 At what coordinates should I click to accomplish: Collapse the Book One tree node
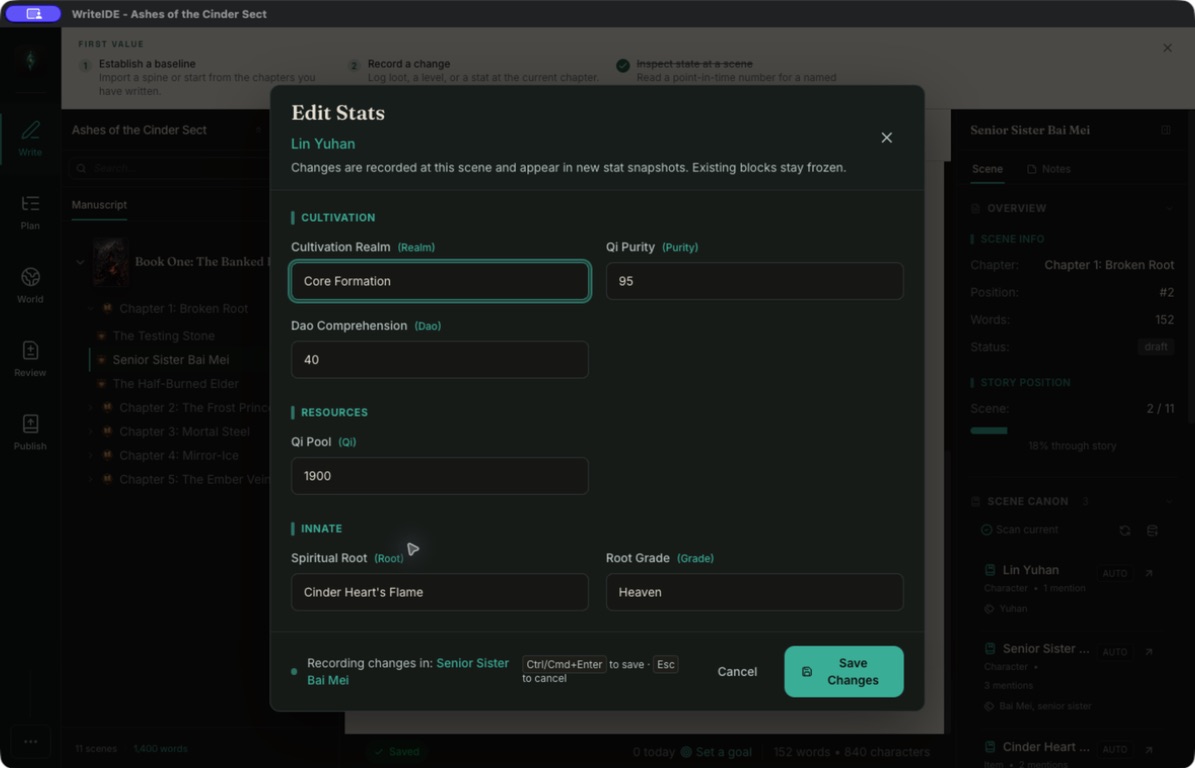80,262
